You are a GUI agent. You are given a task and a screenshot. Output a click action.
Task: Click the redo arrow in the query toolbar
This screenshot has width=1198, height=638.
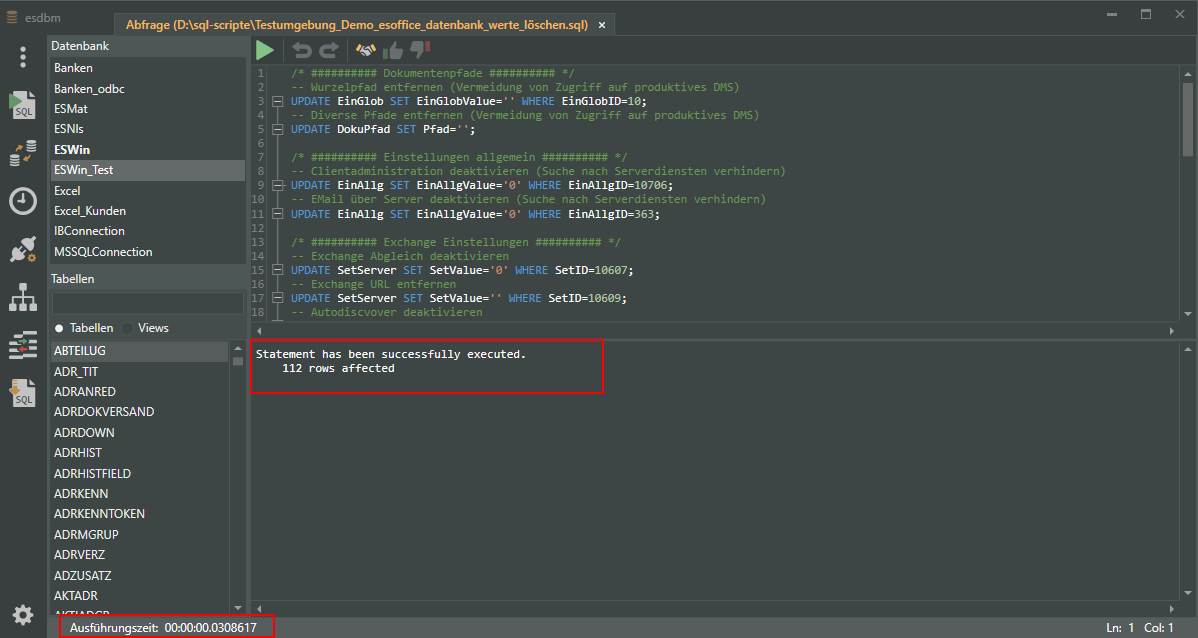(328, 50)
